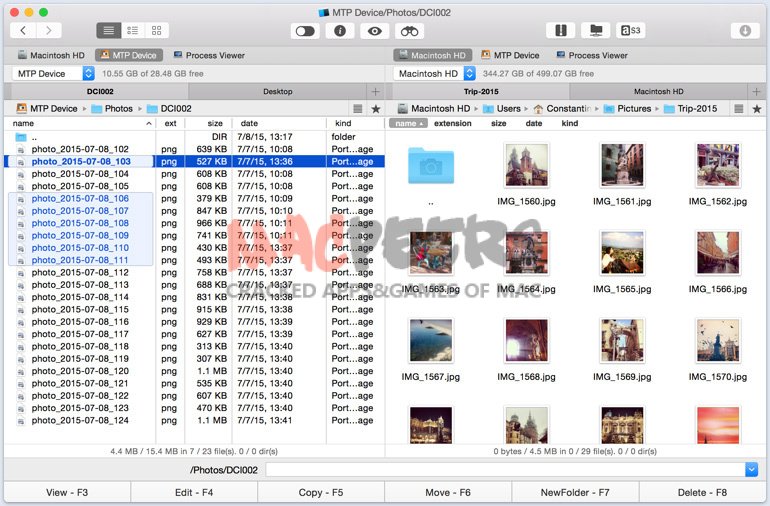Switch to full list view mode
The height and width of the screenshot is (506, 770).
pyautogui.click(x=109, y=31)
